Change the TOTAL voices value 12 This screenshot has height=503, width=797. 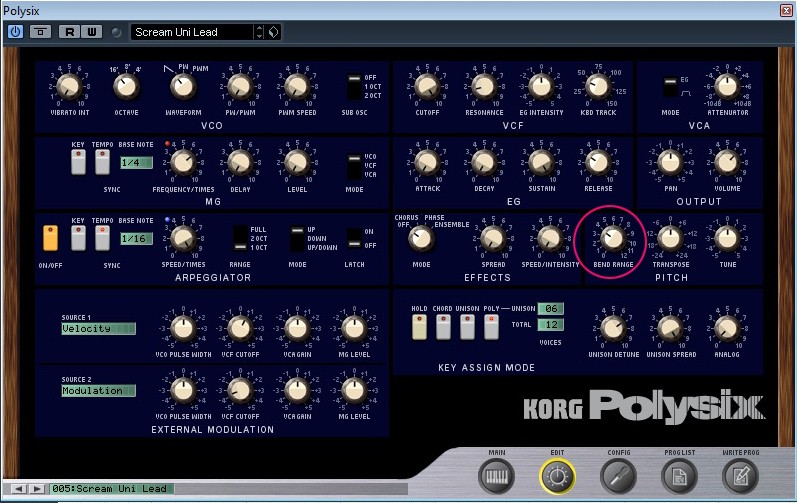pos(550,325)
